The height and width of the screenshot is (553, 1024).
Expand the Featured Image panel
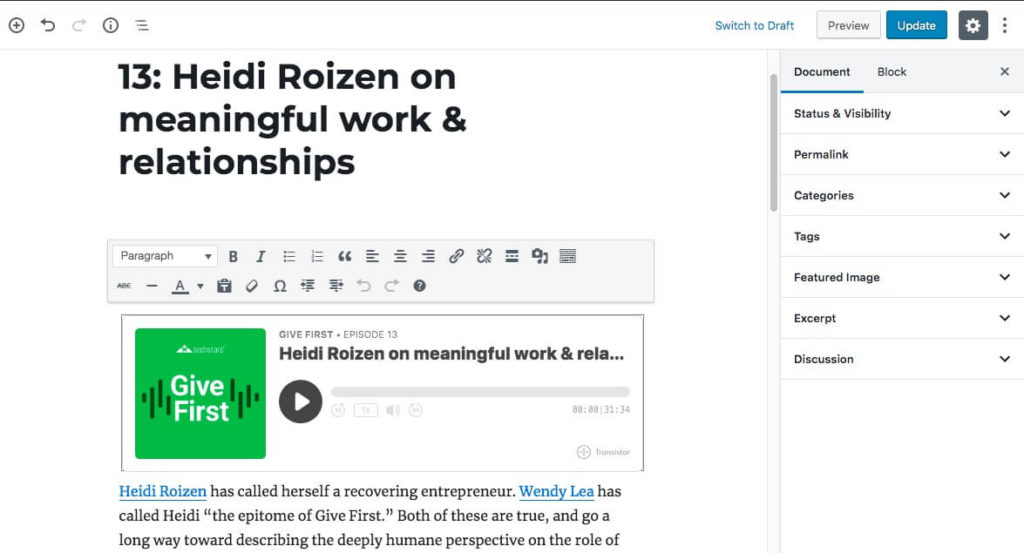click(x=902, y=277)
